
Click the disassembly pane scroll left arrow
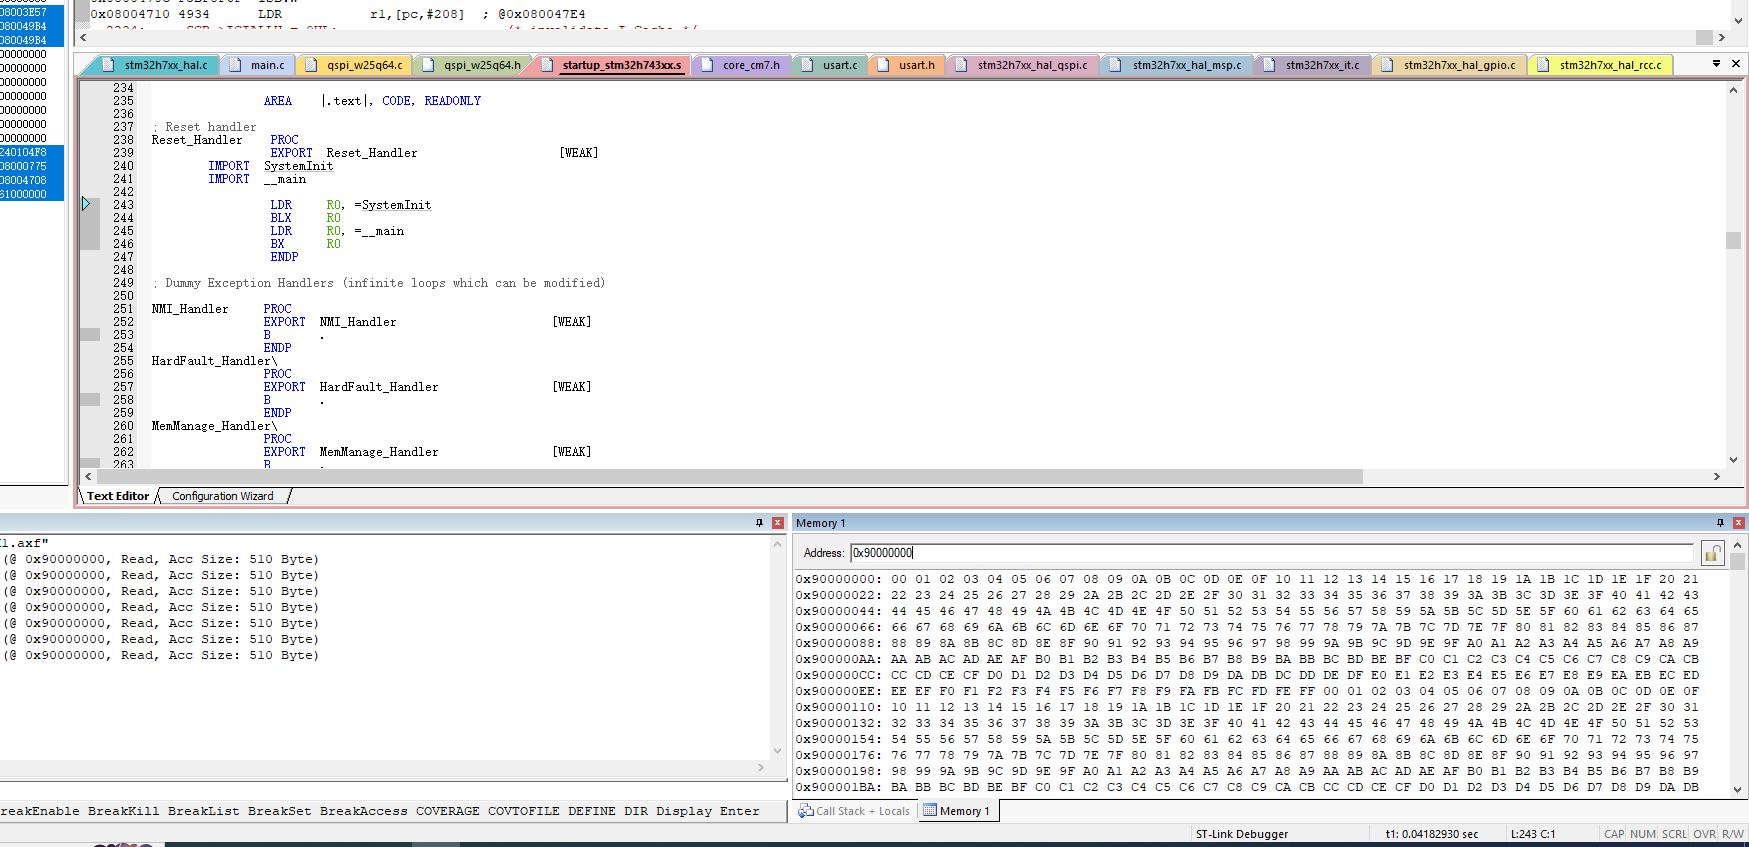tap(83, 37)
